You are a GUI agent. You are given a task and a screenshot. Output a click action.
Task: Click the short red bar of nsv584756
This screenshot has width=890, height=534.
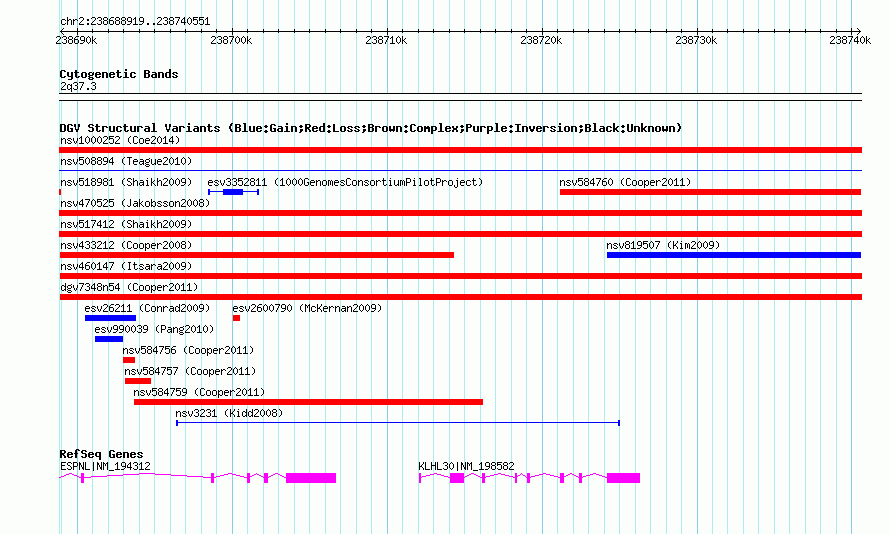tap(129, 360)
